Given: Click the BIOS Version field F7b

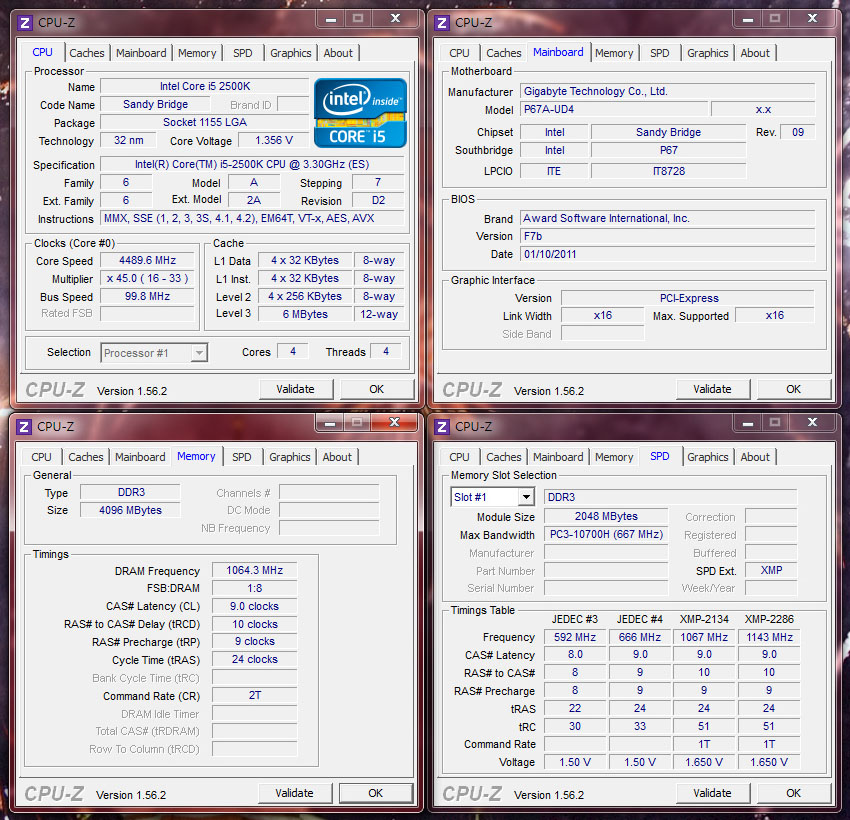Looking at the screenshot, I should [667, 236].
